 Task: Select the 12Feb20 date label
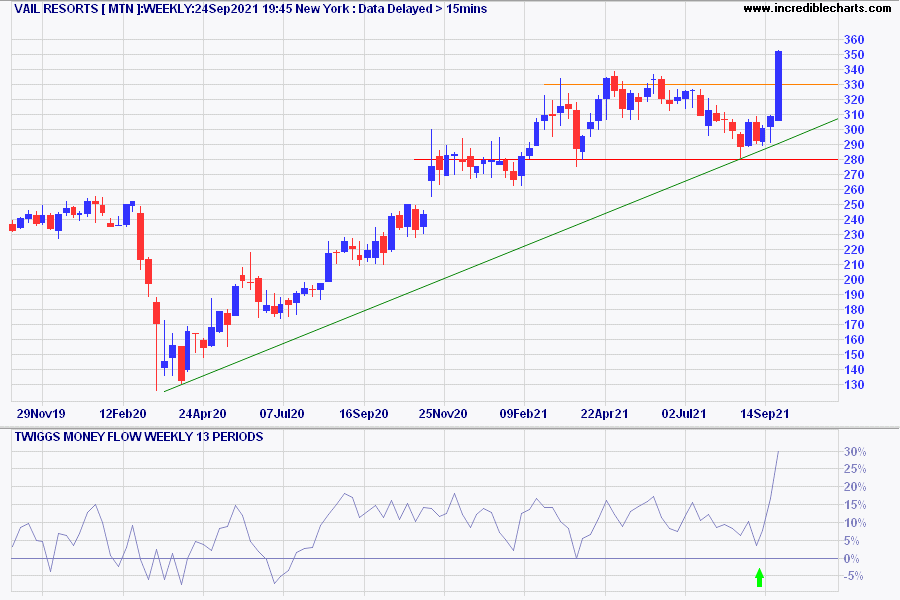123,413
